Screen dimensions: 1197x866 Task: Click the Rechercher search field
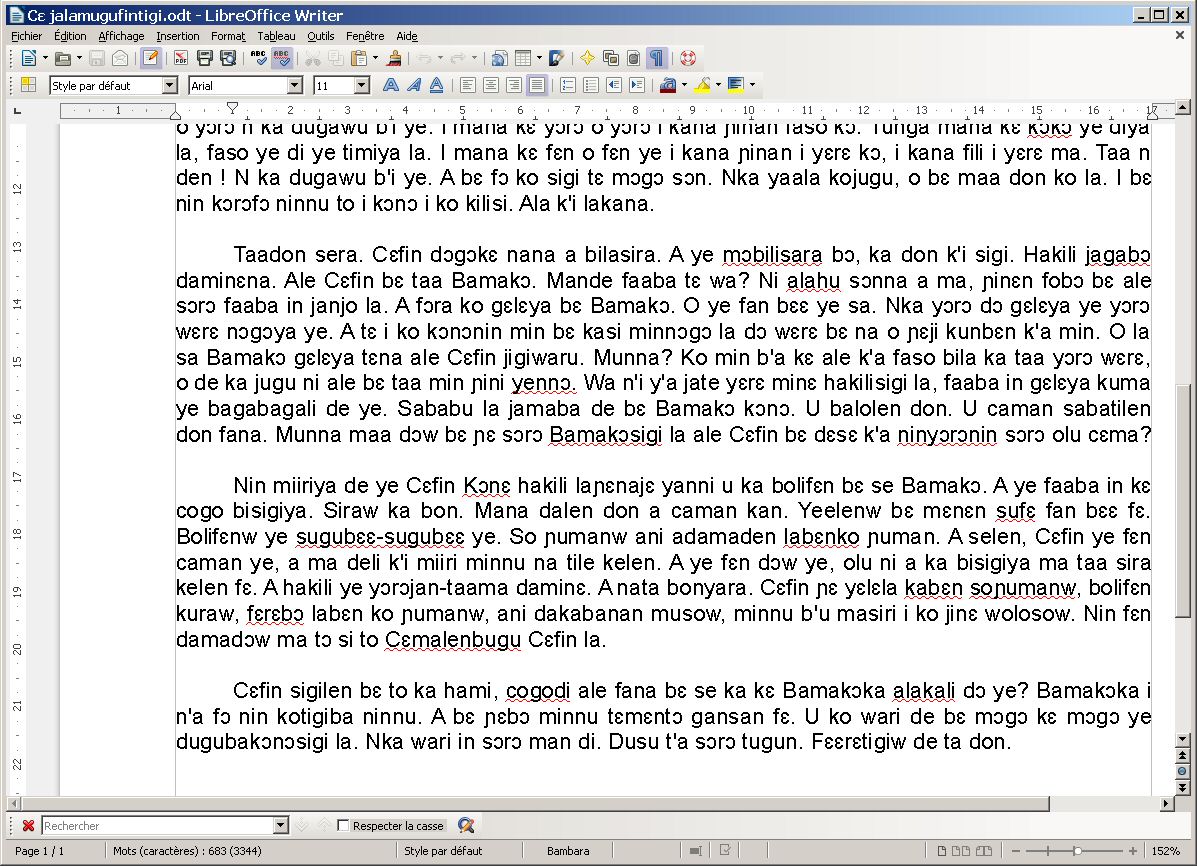click(x=158, y=826)
